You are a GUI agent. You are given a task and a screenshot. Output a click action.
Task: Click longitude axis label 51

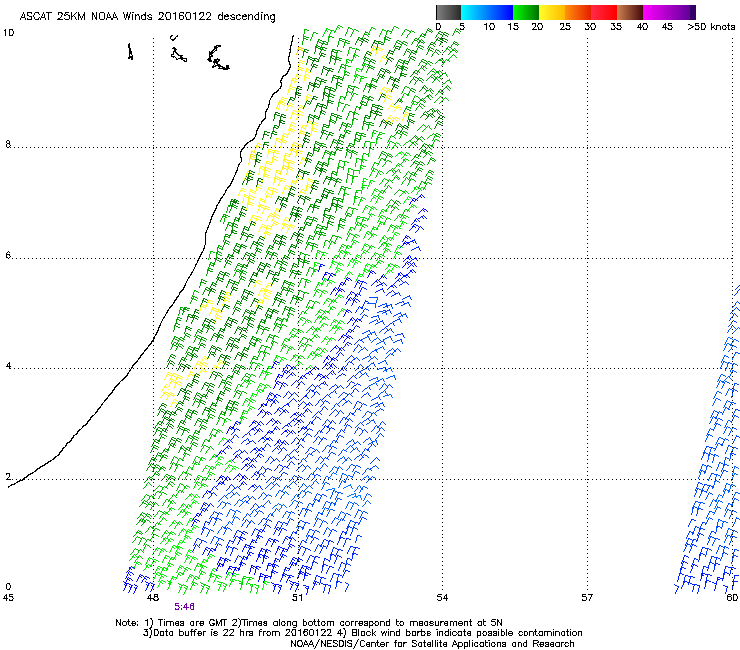297,598
